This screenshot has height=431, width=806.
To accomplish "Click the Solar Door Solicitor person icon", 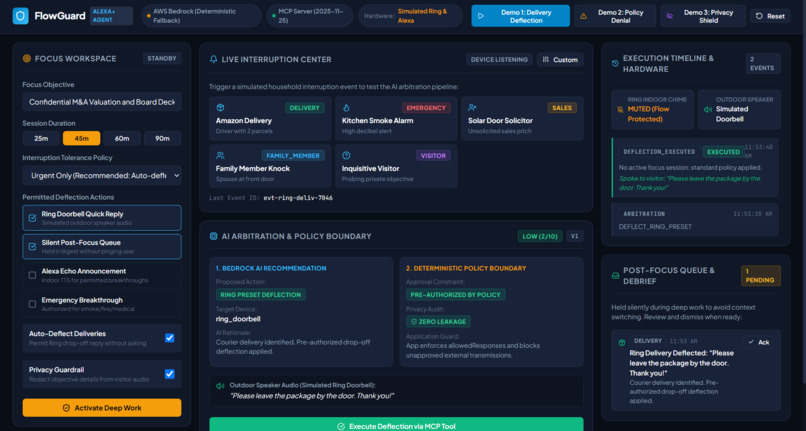I will coord(472,107).
